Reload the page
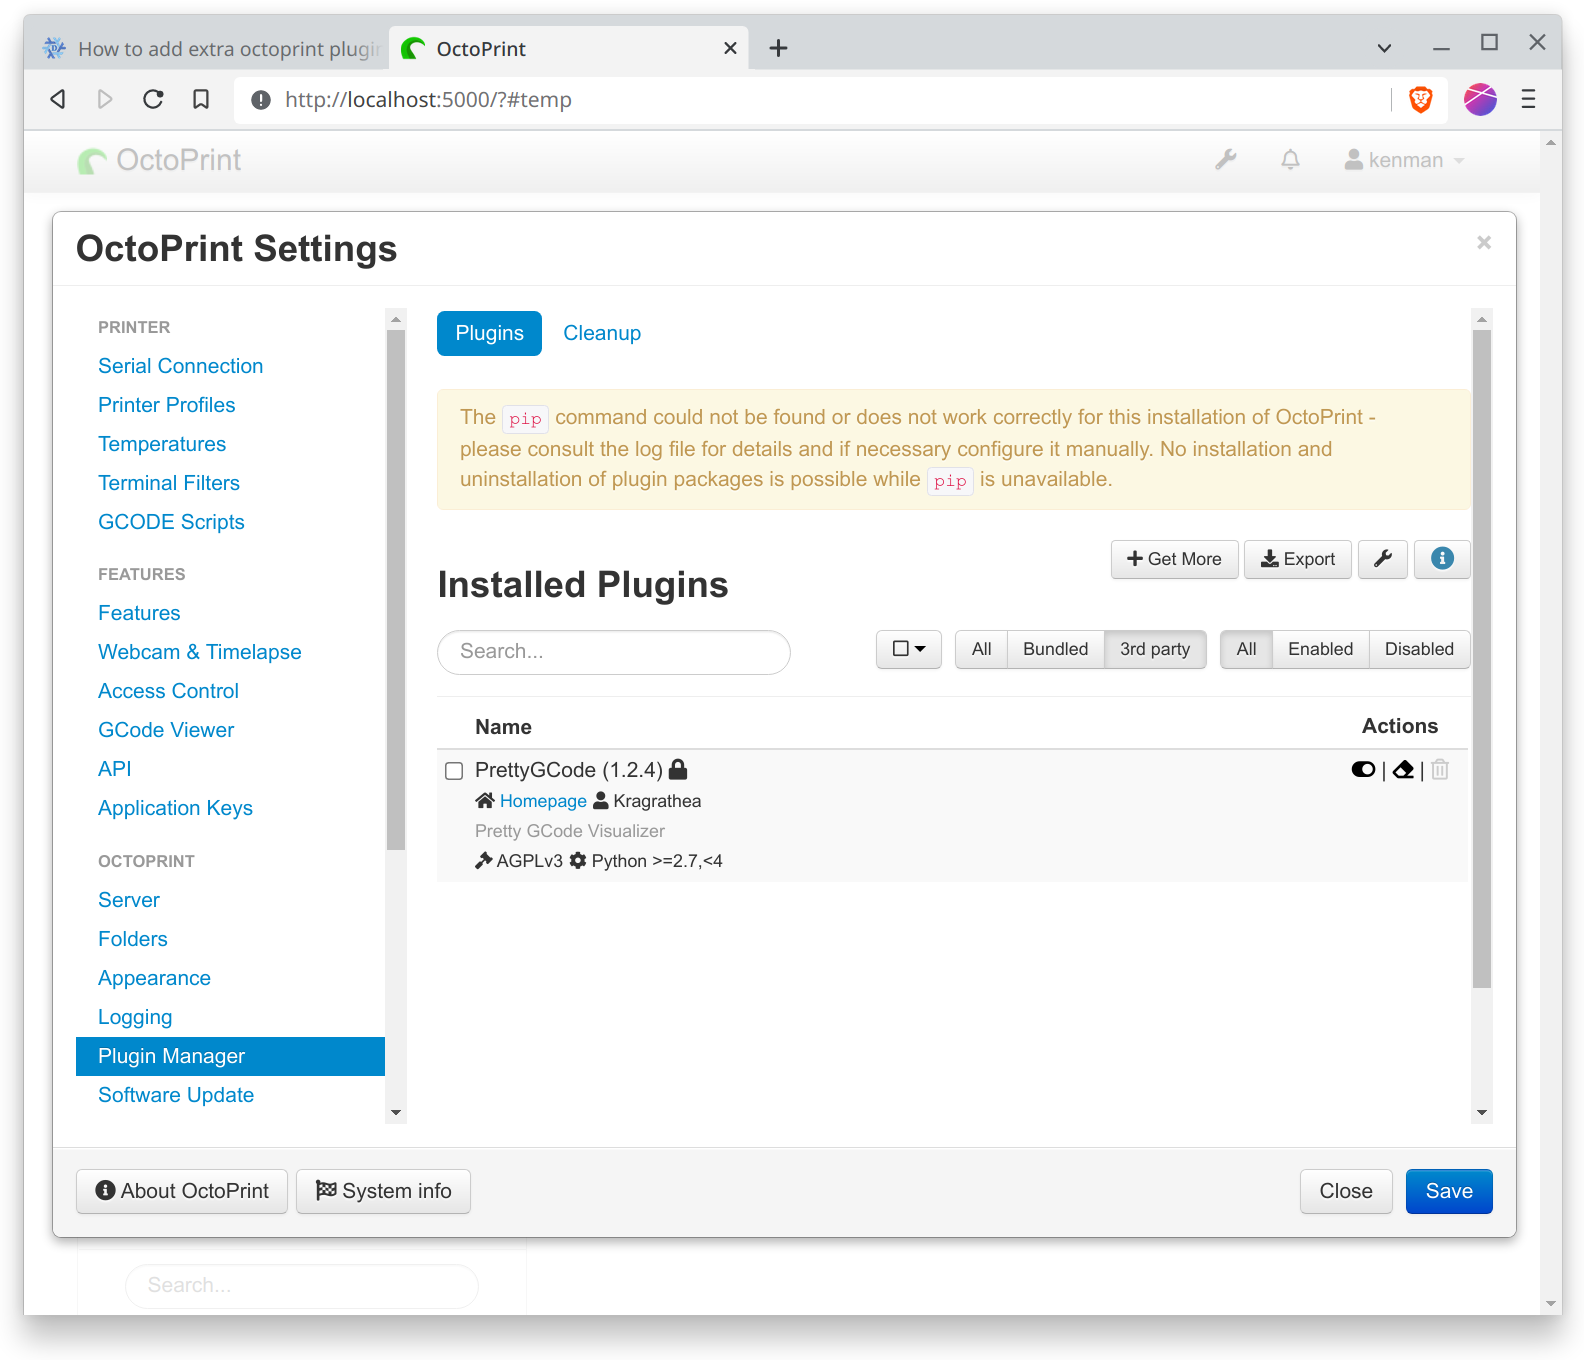This screenshot has height=1360, width=1584. pos(153,99)
